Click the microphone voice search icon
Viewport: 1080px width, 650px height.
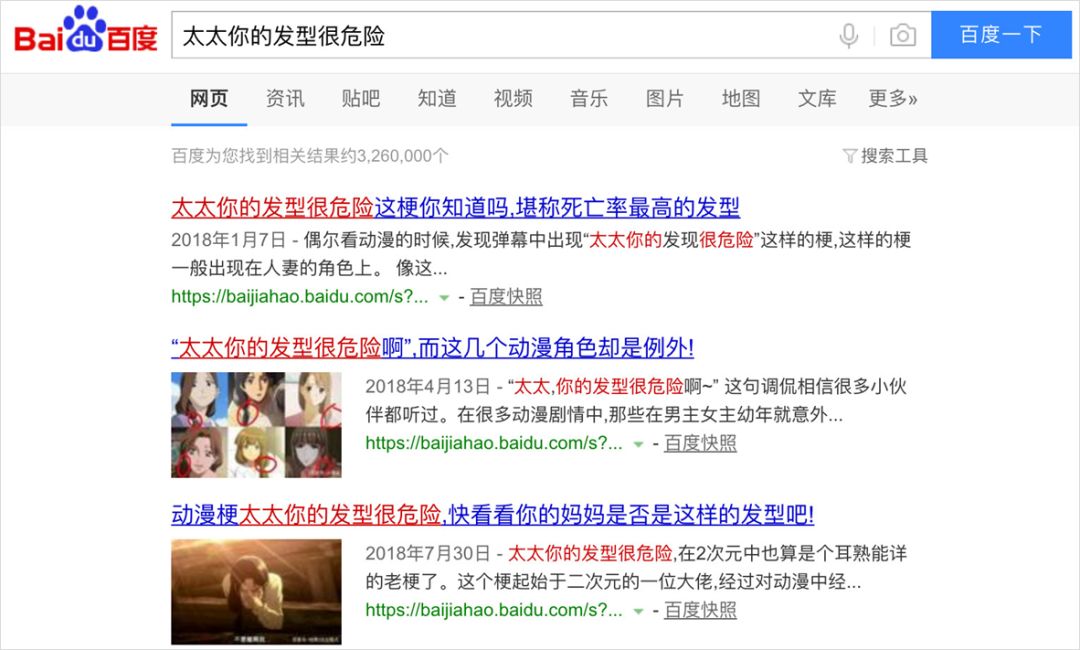[x=849, y=35]
